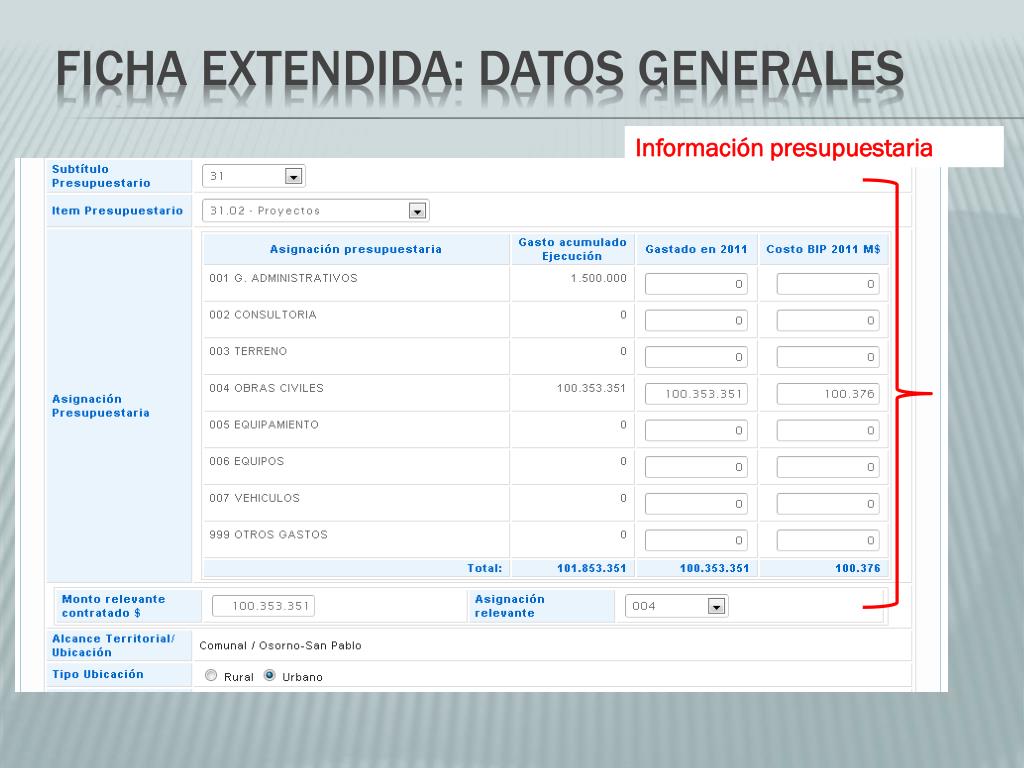Click the Costo BIP total 100.376
The width and height of the screenshot is (1024, 768).
(857, 568)
